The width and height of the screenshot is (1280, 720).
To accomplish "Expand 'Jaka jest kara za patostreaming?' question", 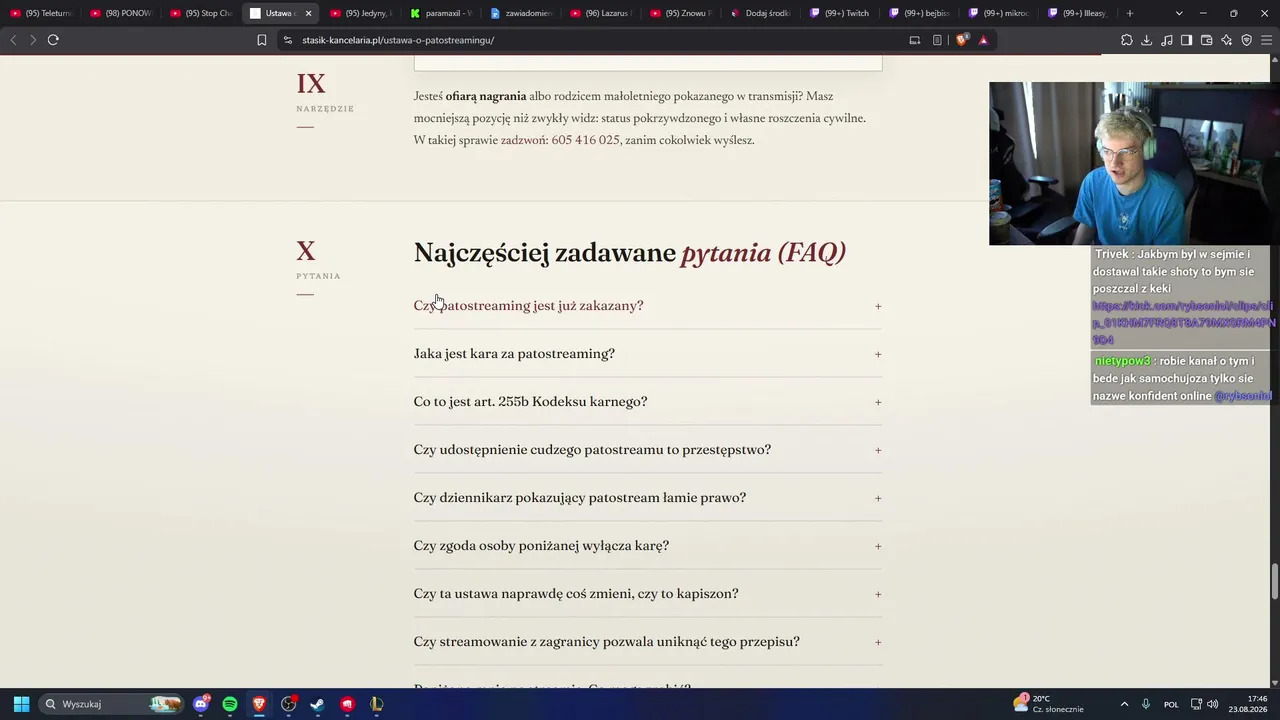I will tap(648, 354).
